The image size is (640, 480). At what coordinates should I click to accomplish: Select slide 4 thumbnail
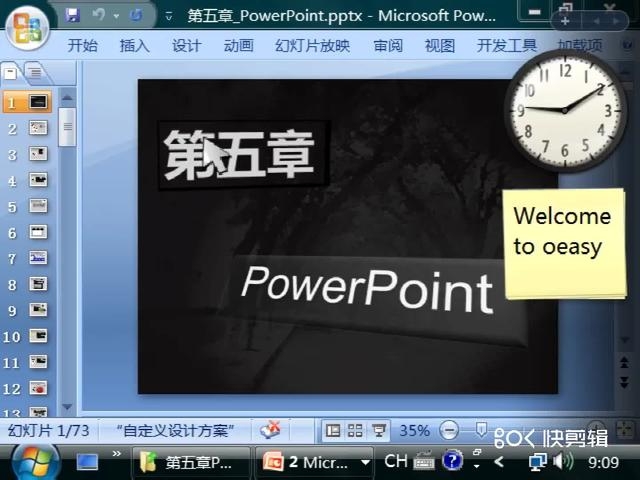[x=38, y=180]
